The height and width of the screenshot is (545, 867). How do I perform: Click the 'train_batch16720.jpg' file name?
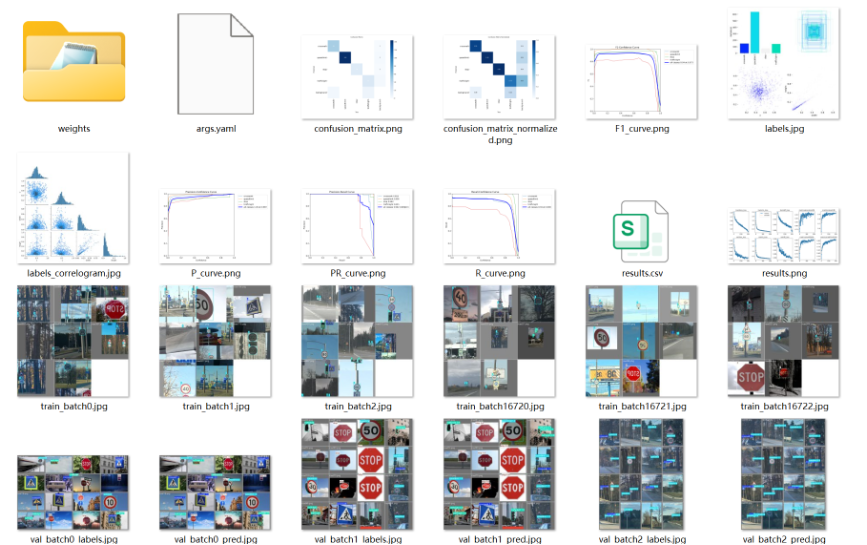[x=500, y=406]
